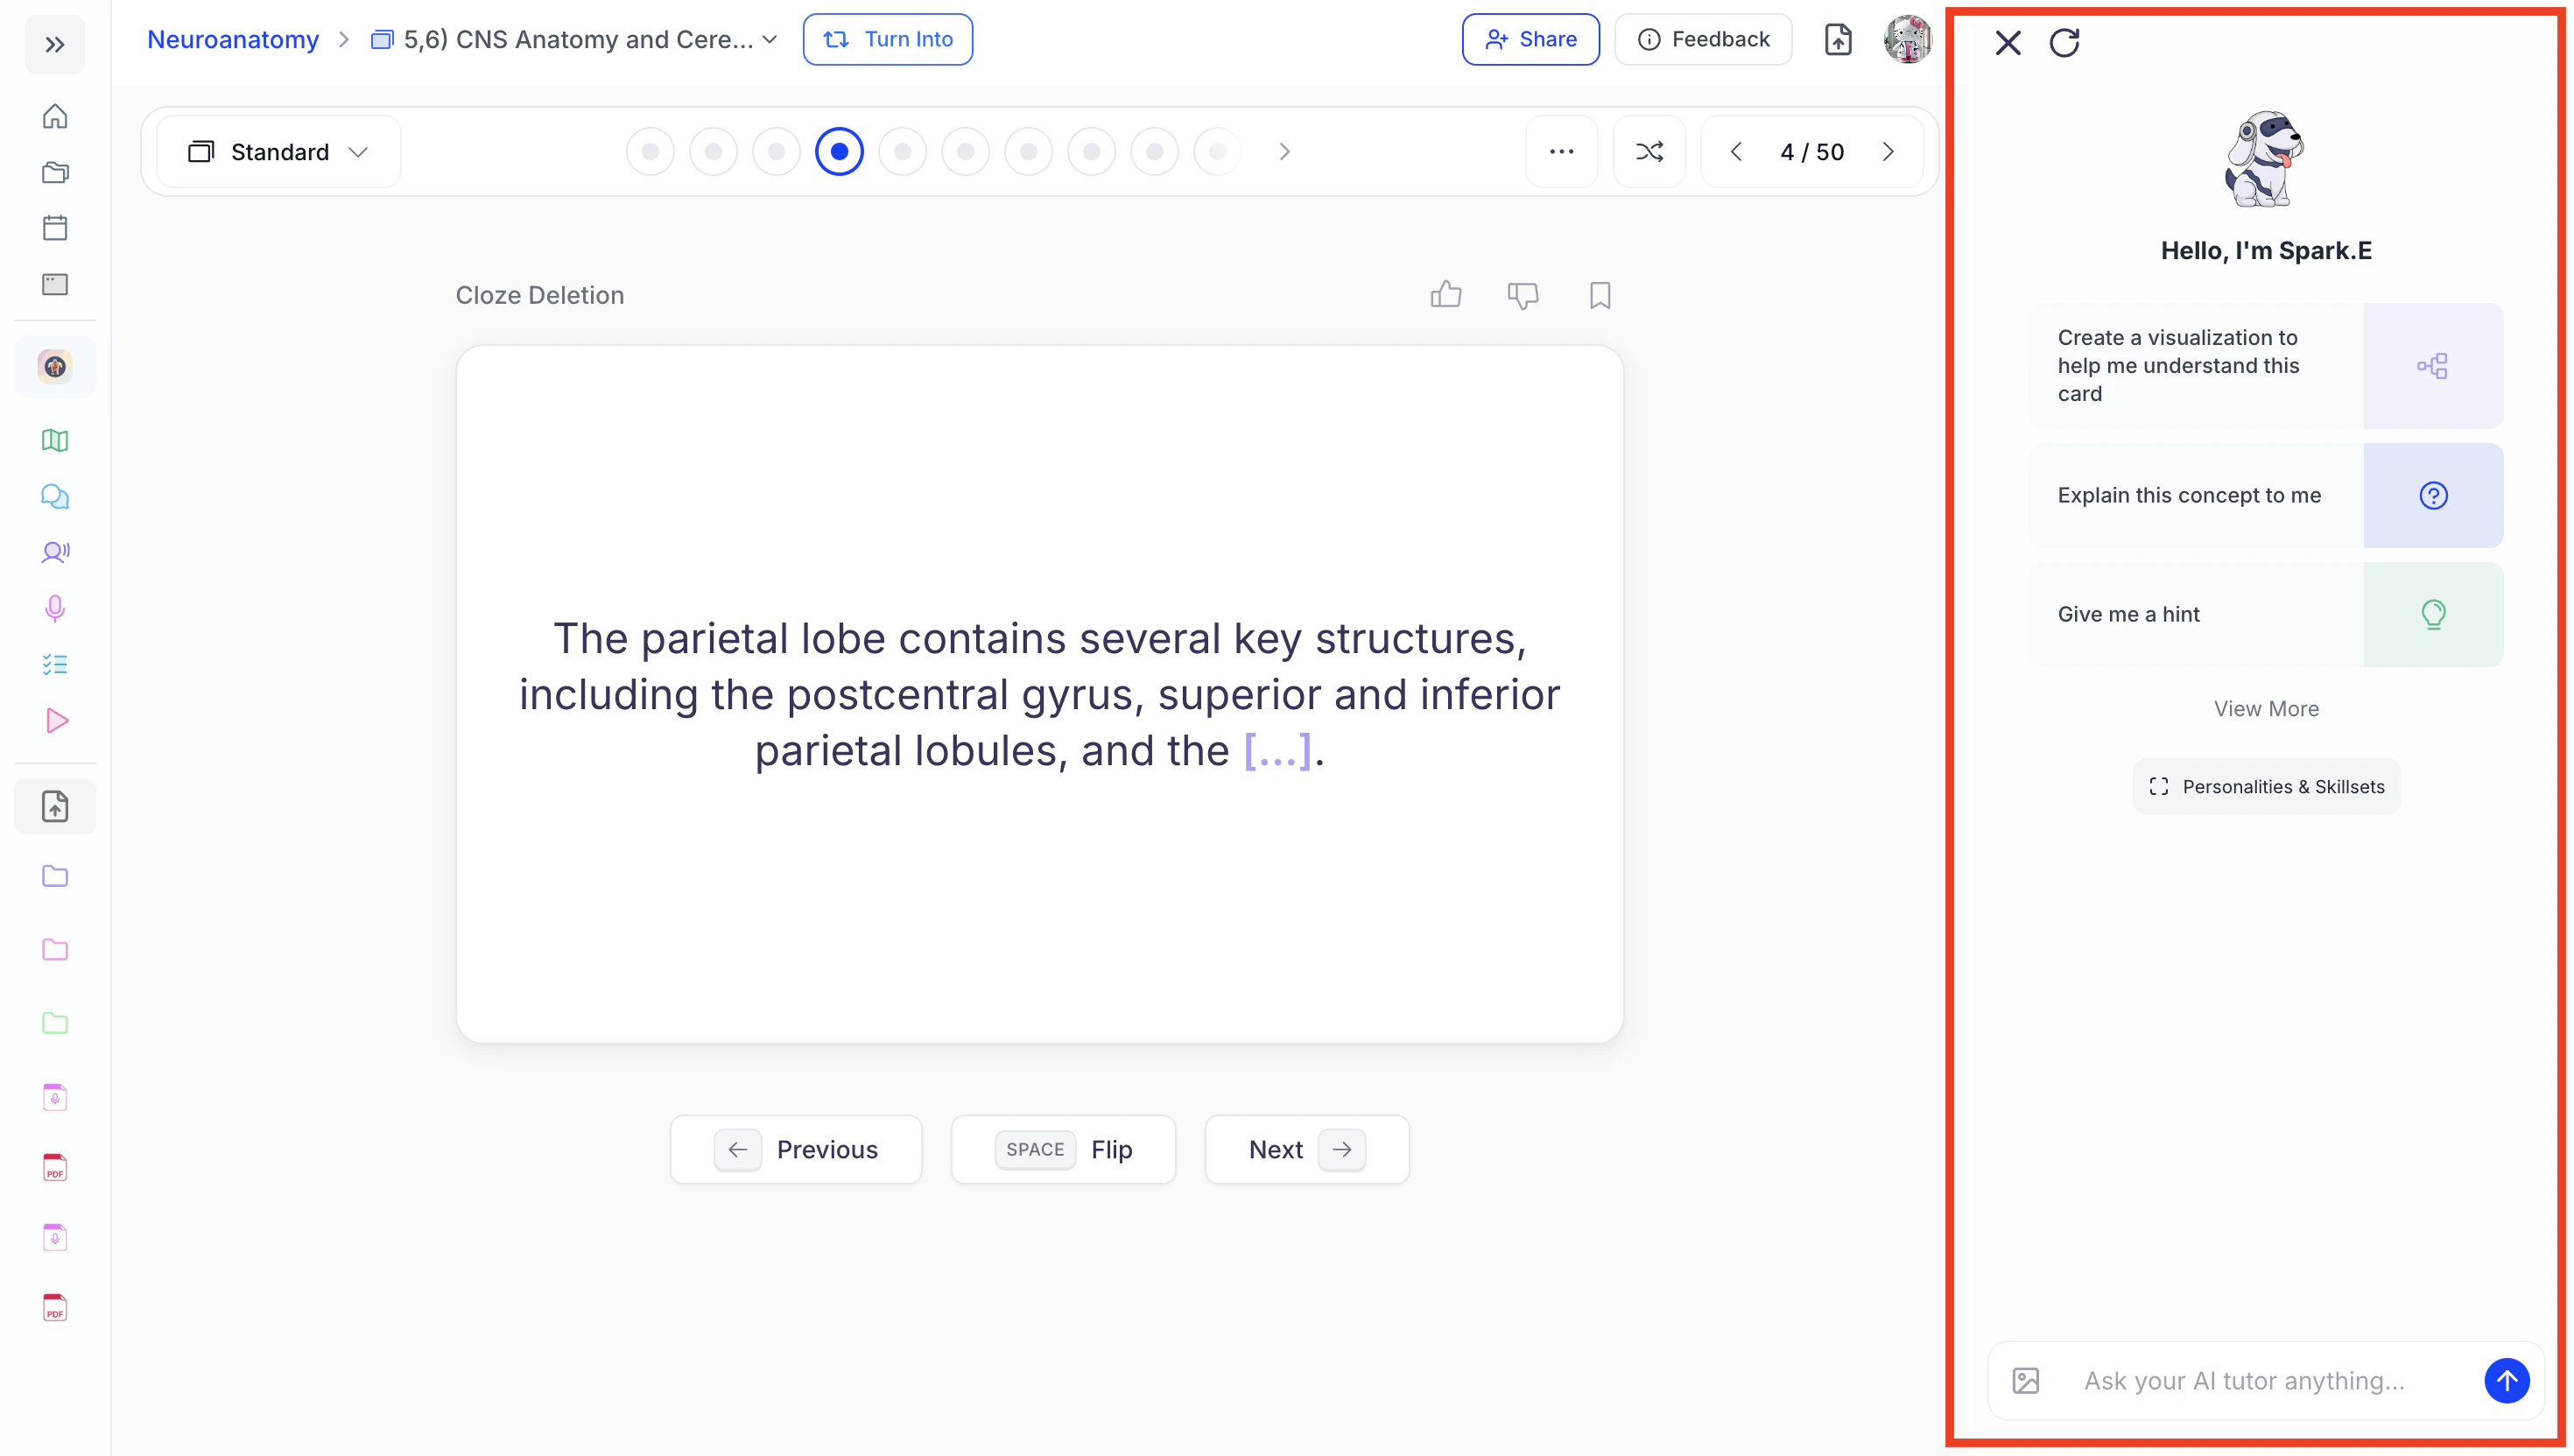Click the image upload icon in chat
The image size is (2574, 1456).
[2025, 1381]
